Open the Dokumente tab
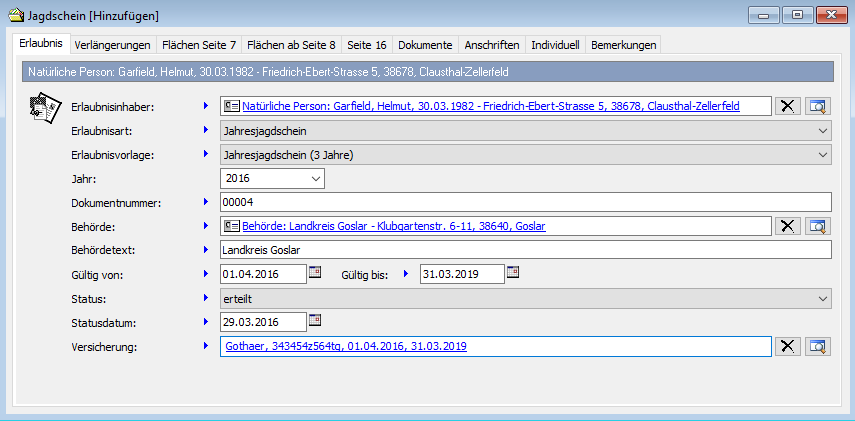The height and width of the screenshot is (421, 855). (x=425, y=45)
